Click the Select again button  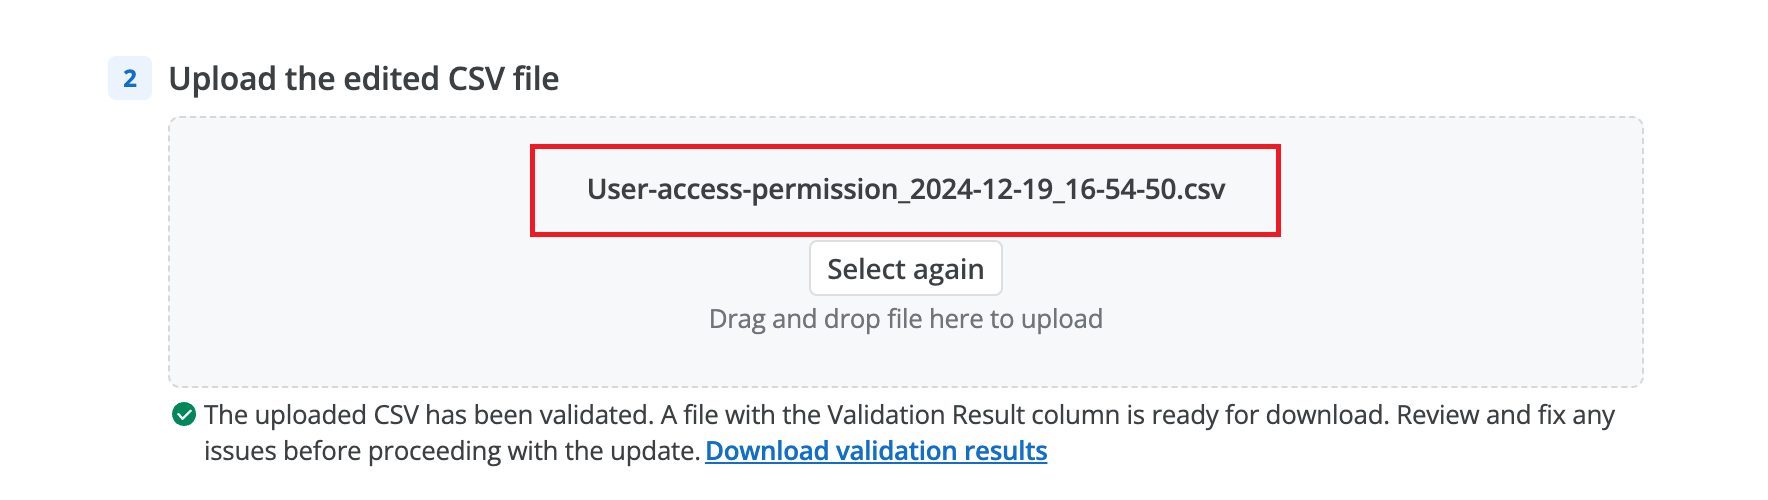(906, 268)
